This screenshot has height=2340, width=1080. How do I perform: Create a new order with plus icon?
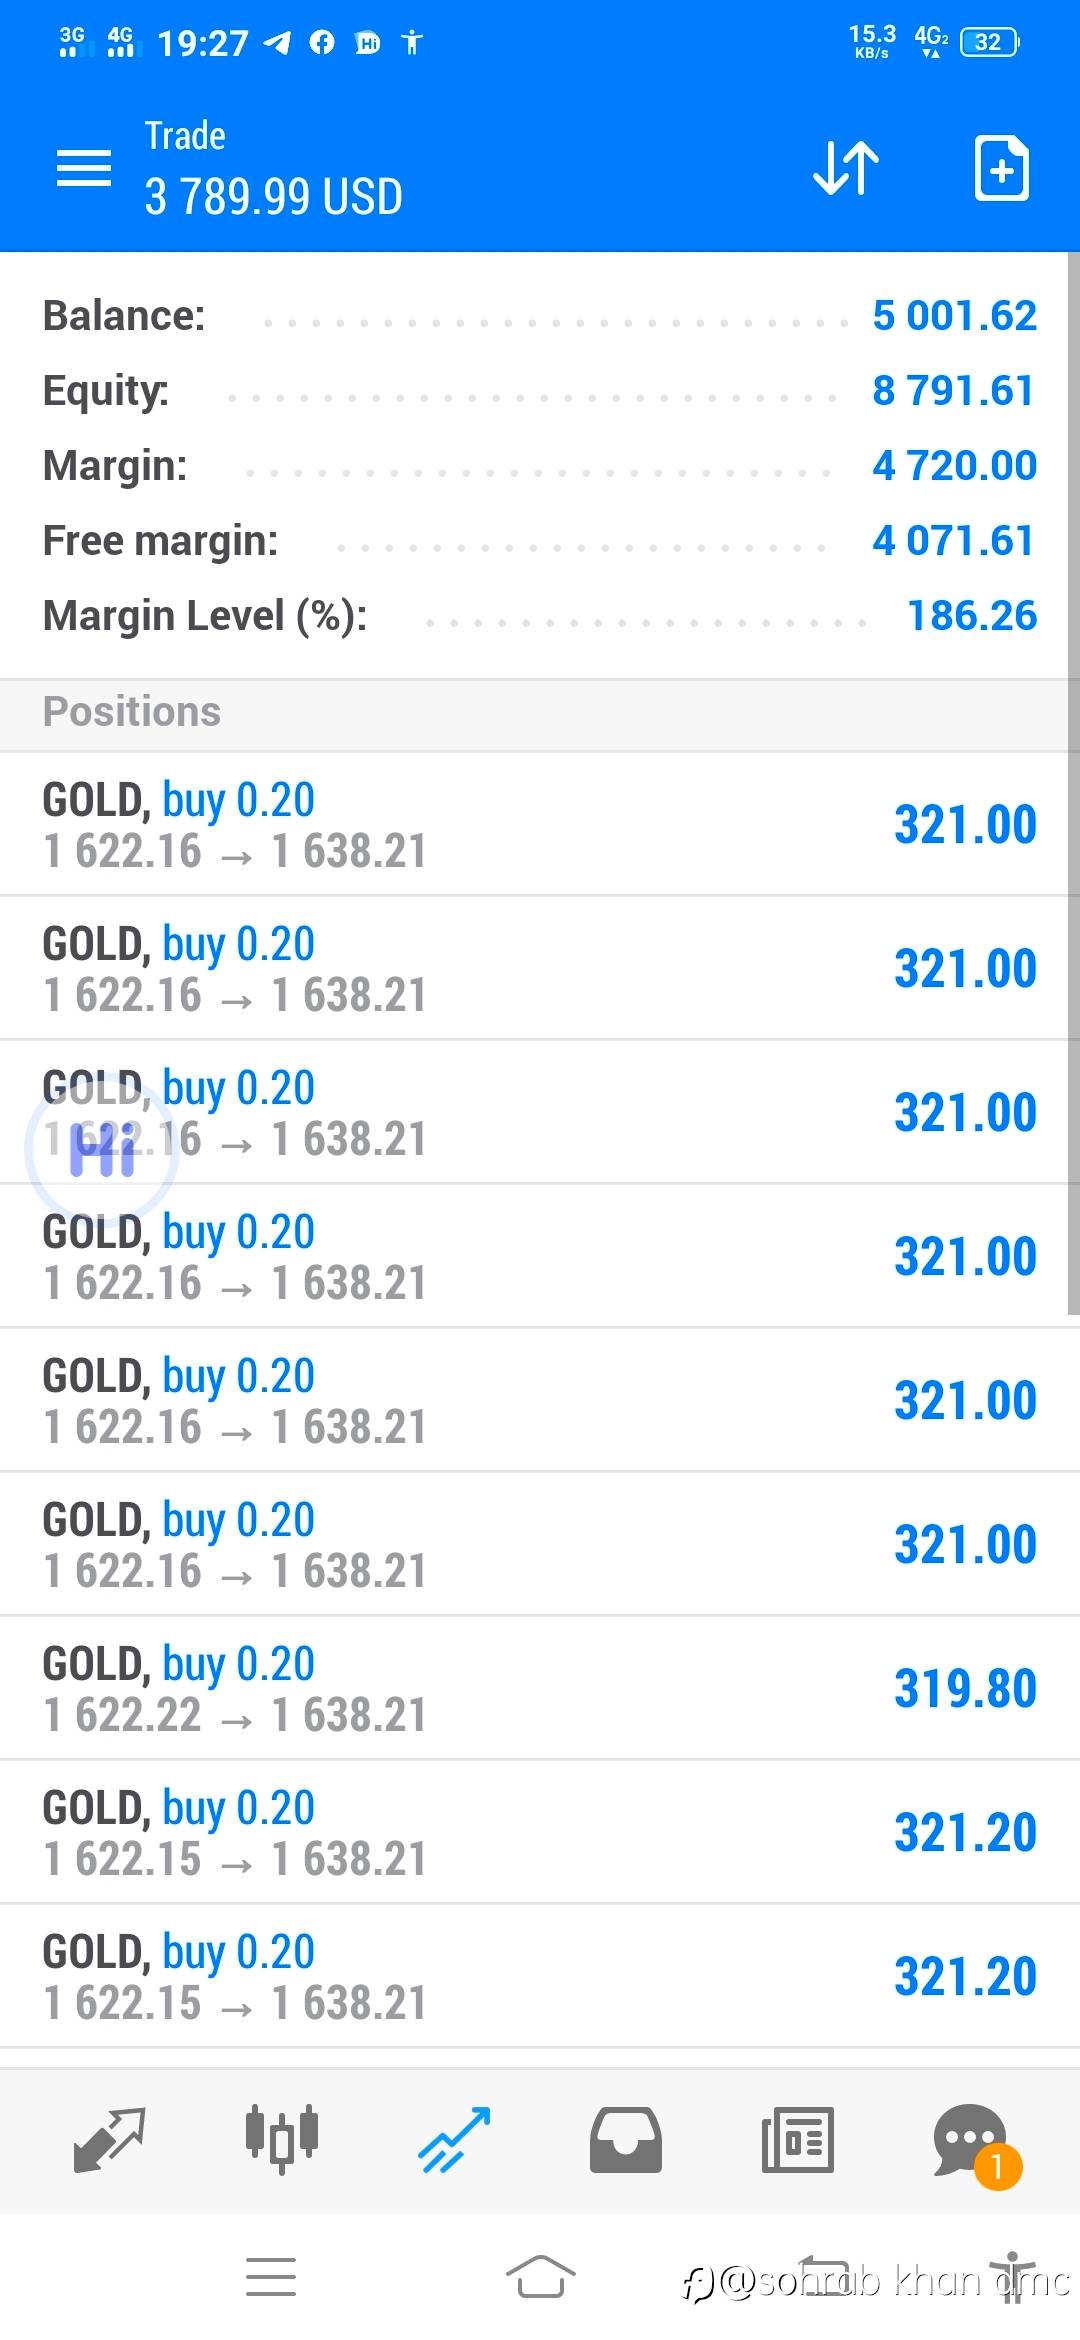(x=1001, y=168)
